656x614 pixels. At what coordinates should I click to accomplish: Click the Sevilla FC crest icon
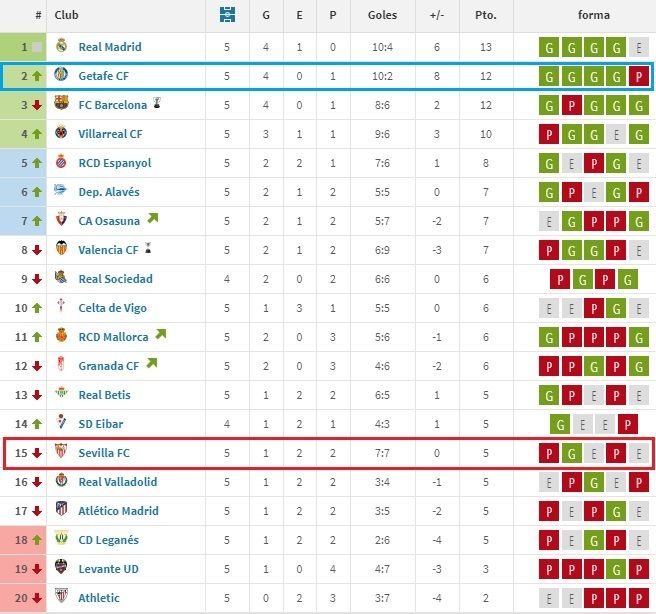tap(61, 453)
